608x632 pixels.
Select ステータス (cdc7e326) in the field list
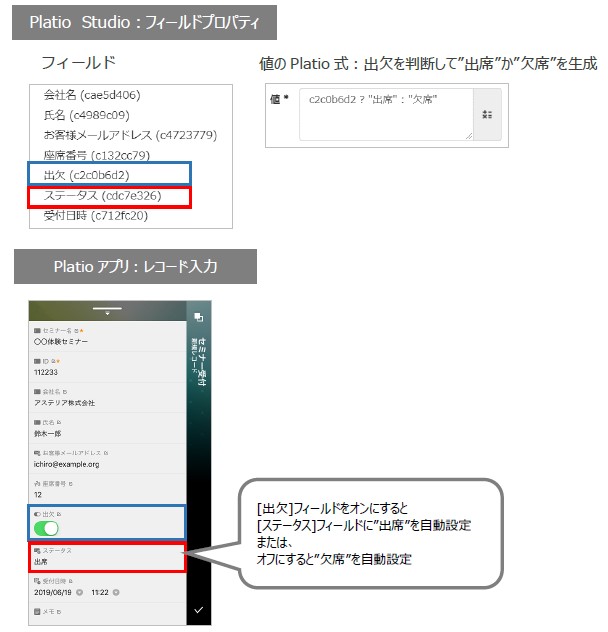pyautogui.click(x=102, y=195)
